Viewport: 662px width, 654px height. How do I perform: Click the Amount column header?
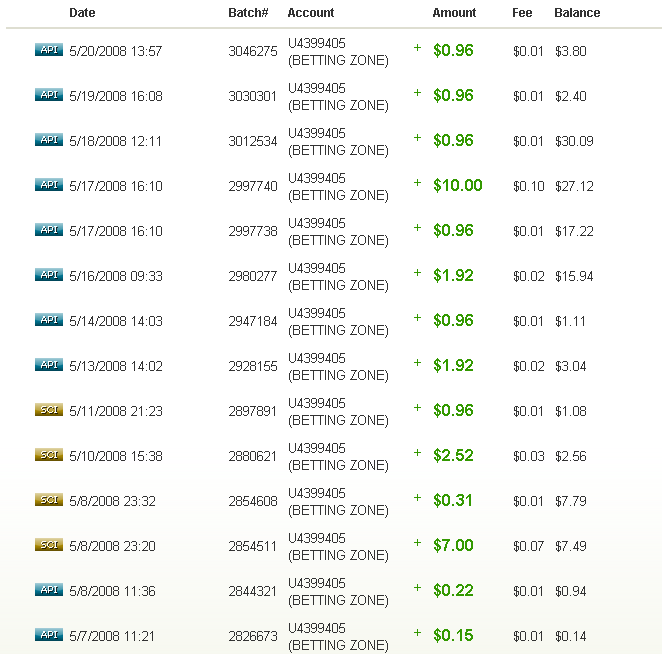454,13
